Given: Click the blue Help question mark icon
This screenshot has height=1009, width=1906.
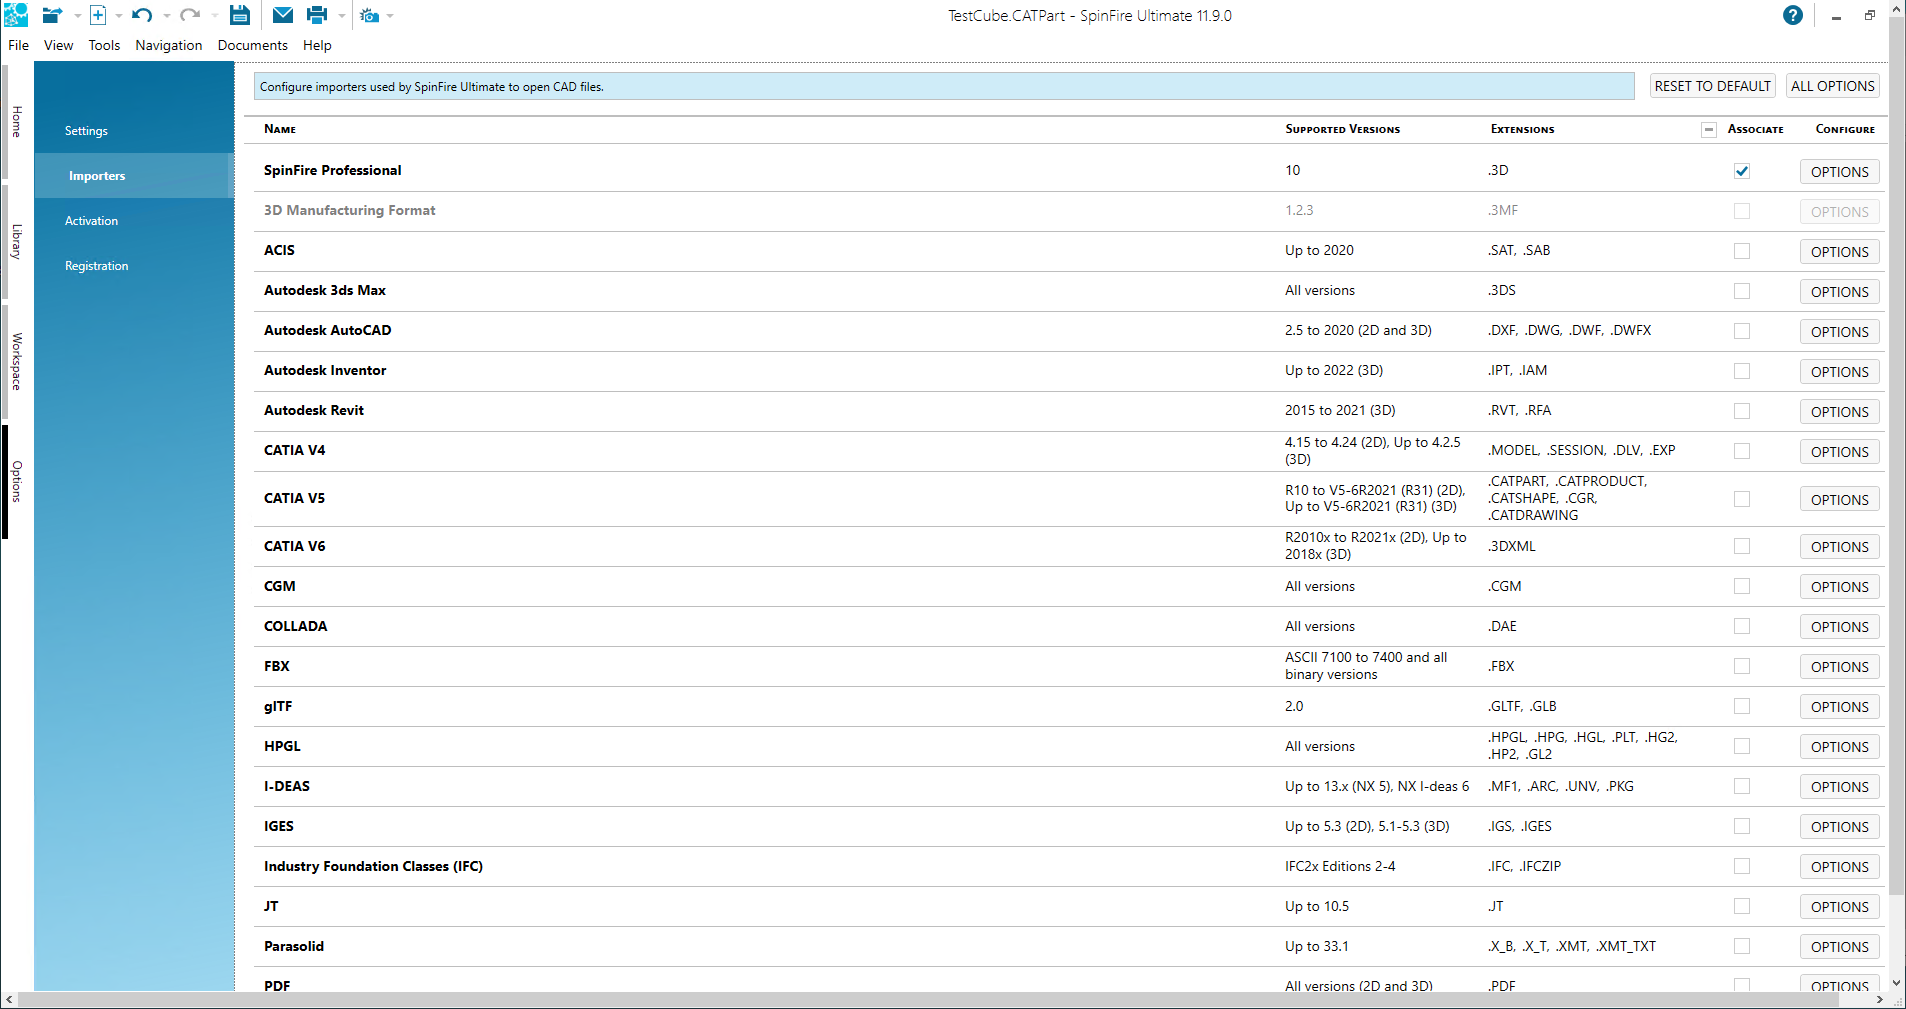Looking at the screenshot, I should click(x=1793, y=15).
